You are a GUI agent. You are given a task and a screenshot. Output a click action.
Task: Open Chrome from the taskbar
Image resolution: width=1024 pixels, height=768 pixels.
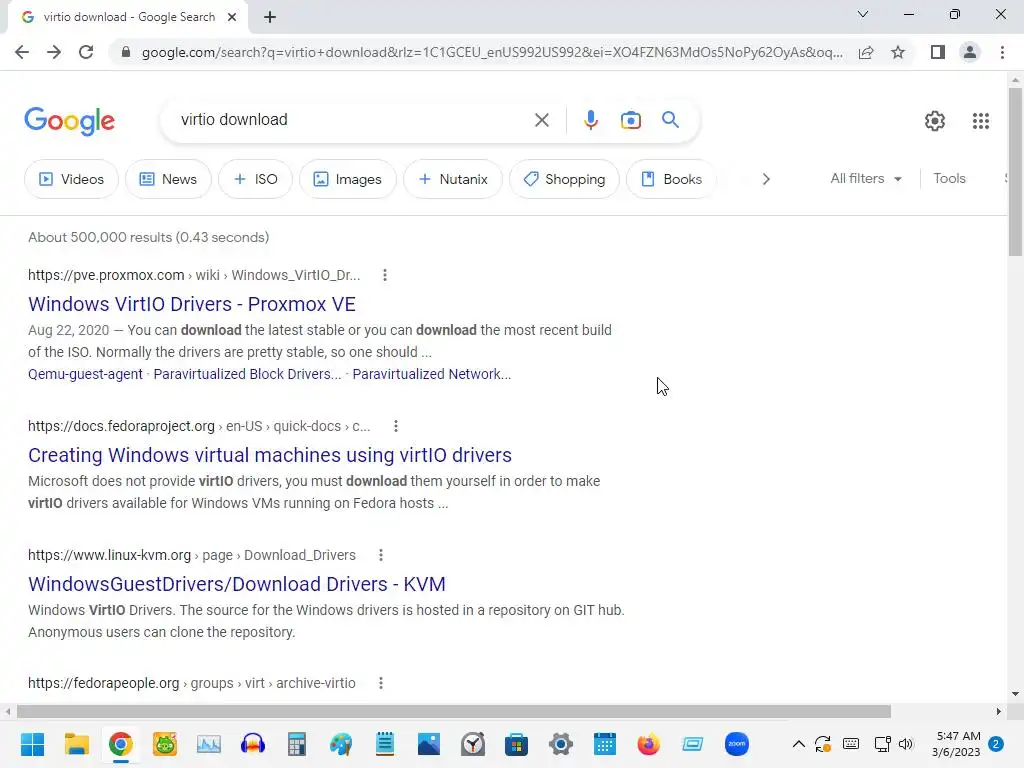(121, 744)
